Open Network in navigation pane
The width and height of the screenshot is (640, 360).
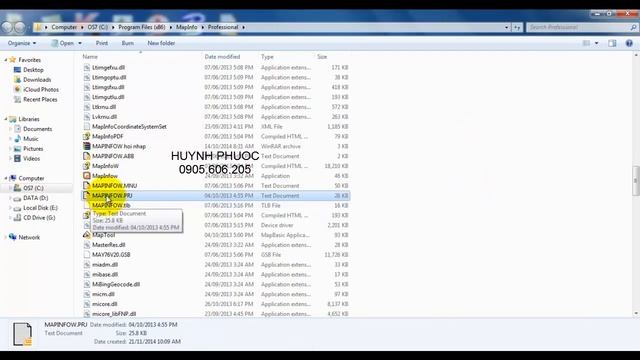(x=29, y=237)
